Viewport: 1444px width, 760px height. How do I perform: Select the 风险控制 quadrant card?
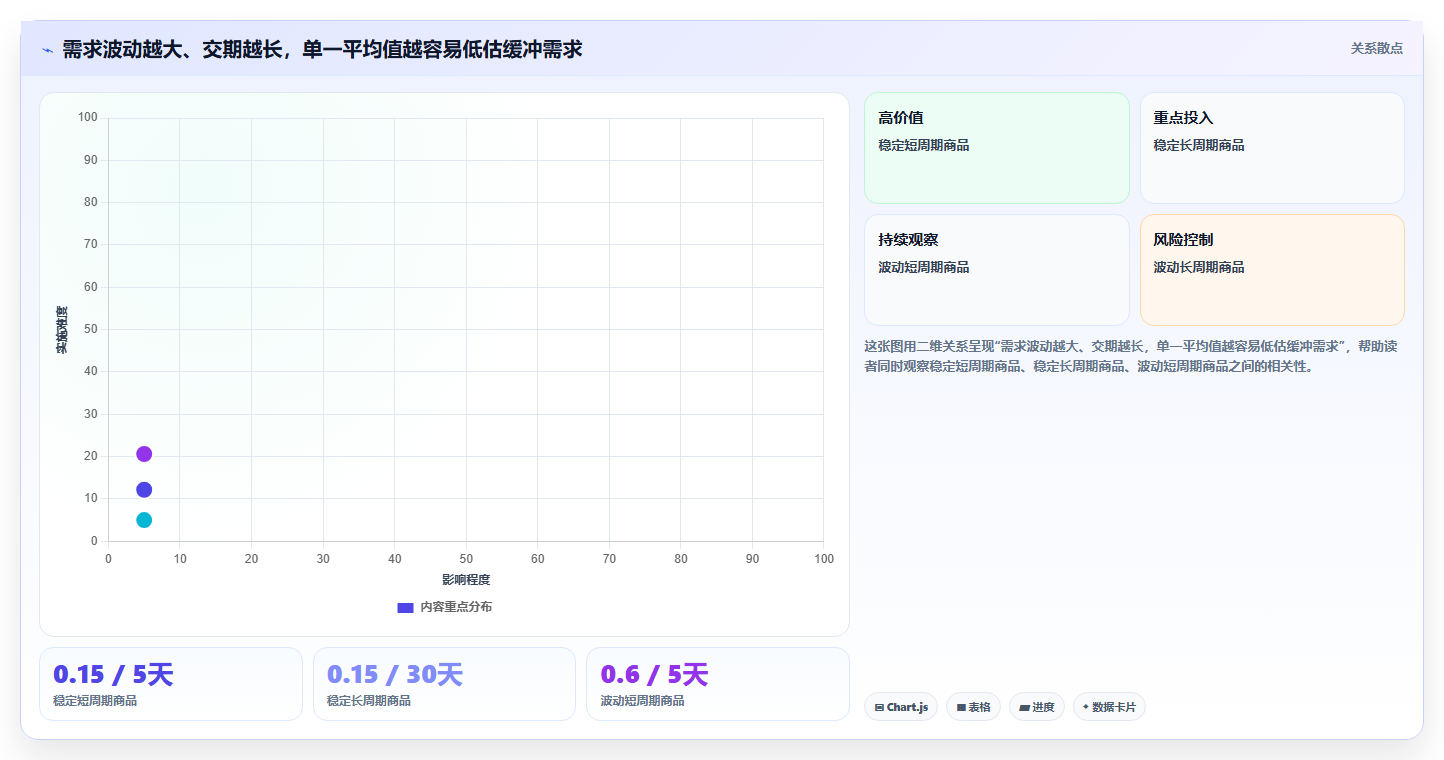pos(1272,270)
